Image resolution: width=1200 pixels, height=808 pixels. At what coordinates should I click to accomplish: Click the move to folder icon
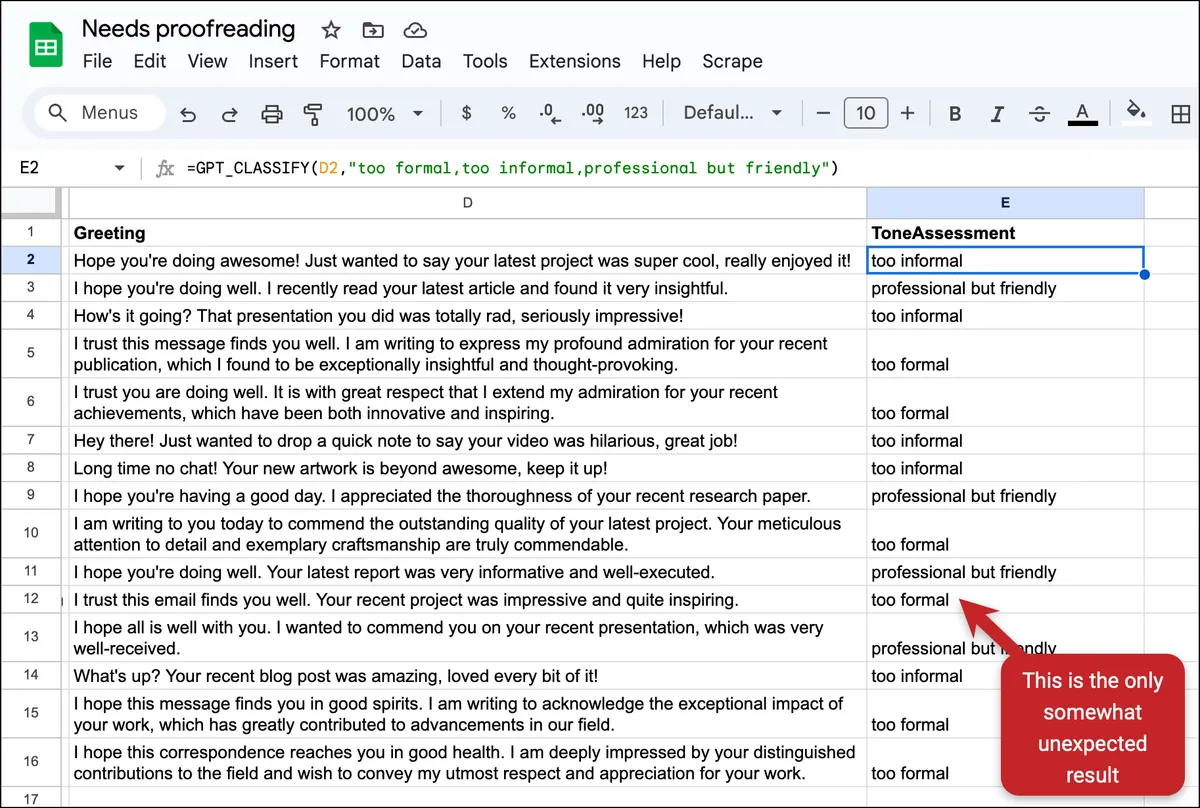pyautogui.click(x=373, y=30)
